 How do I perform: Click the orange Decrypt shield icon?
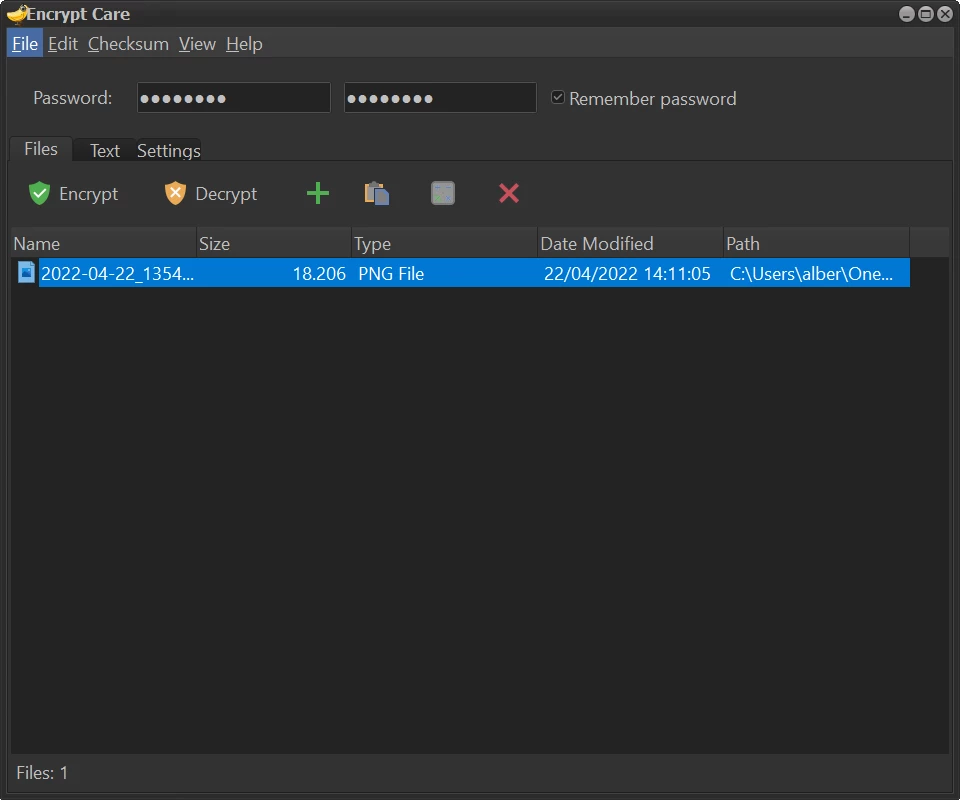coord(175,193)
